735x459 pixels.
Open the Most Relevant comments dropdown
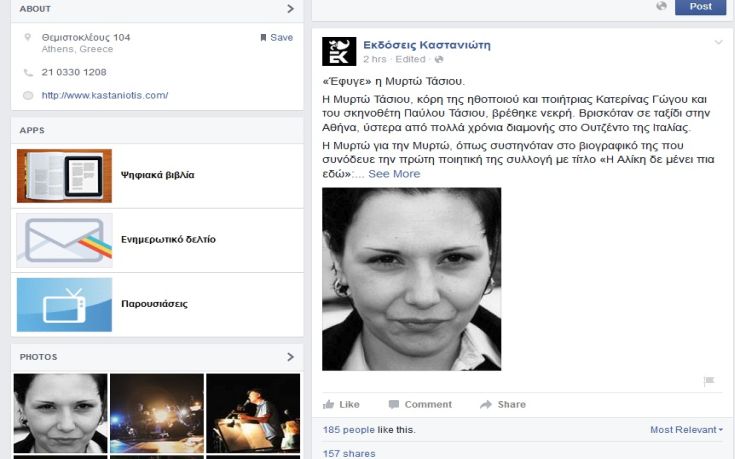pos(686,429)
